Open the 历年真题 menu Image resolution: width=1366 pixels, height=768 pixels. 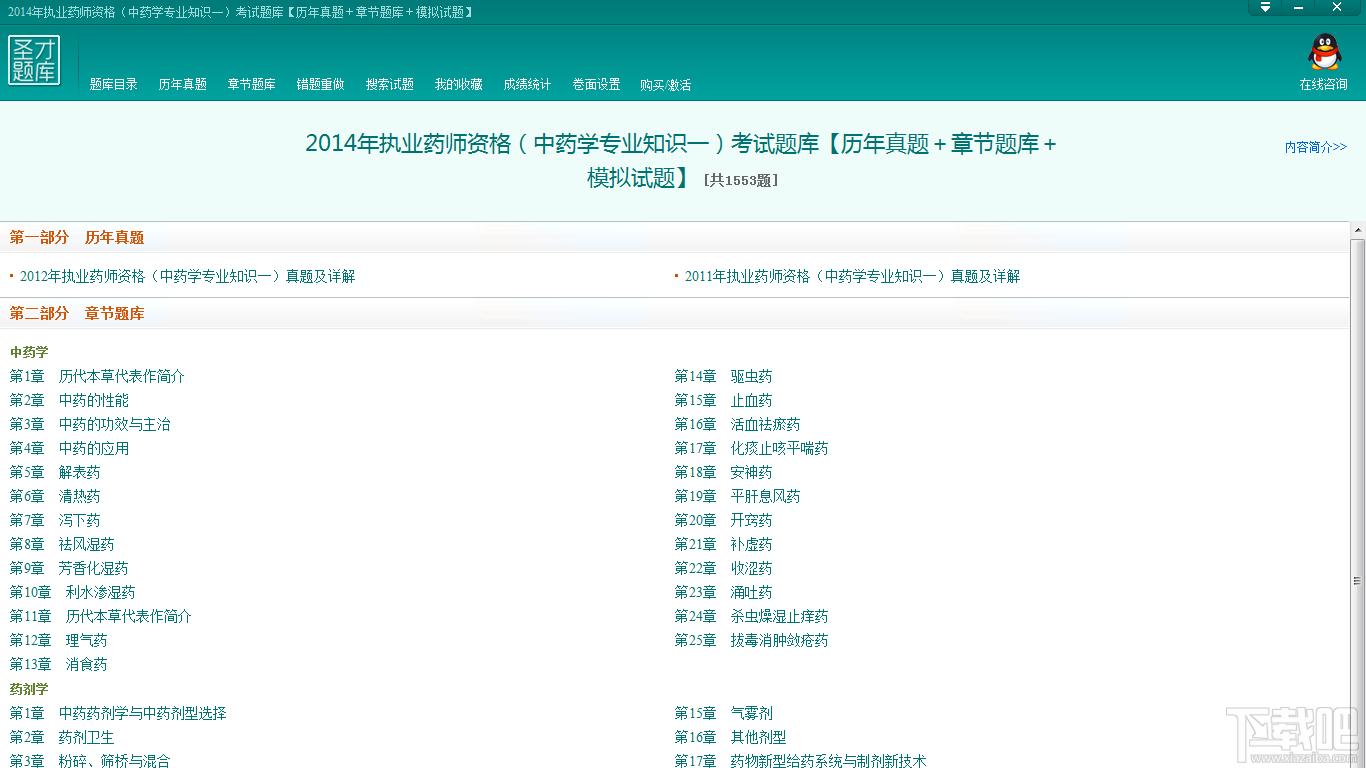[183, 85]
